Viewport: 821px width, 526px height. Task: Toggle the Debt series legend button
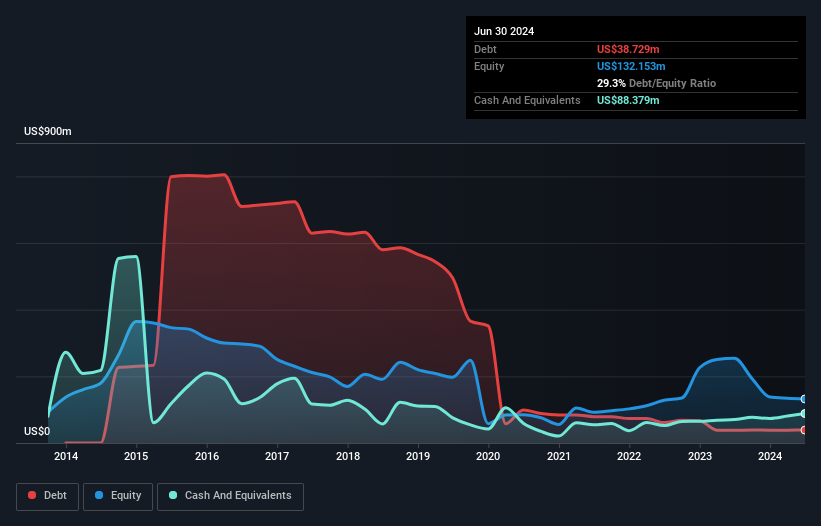tap(48, 496)
